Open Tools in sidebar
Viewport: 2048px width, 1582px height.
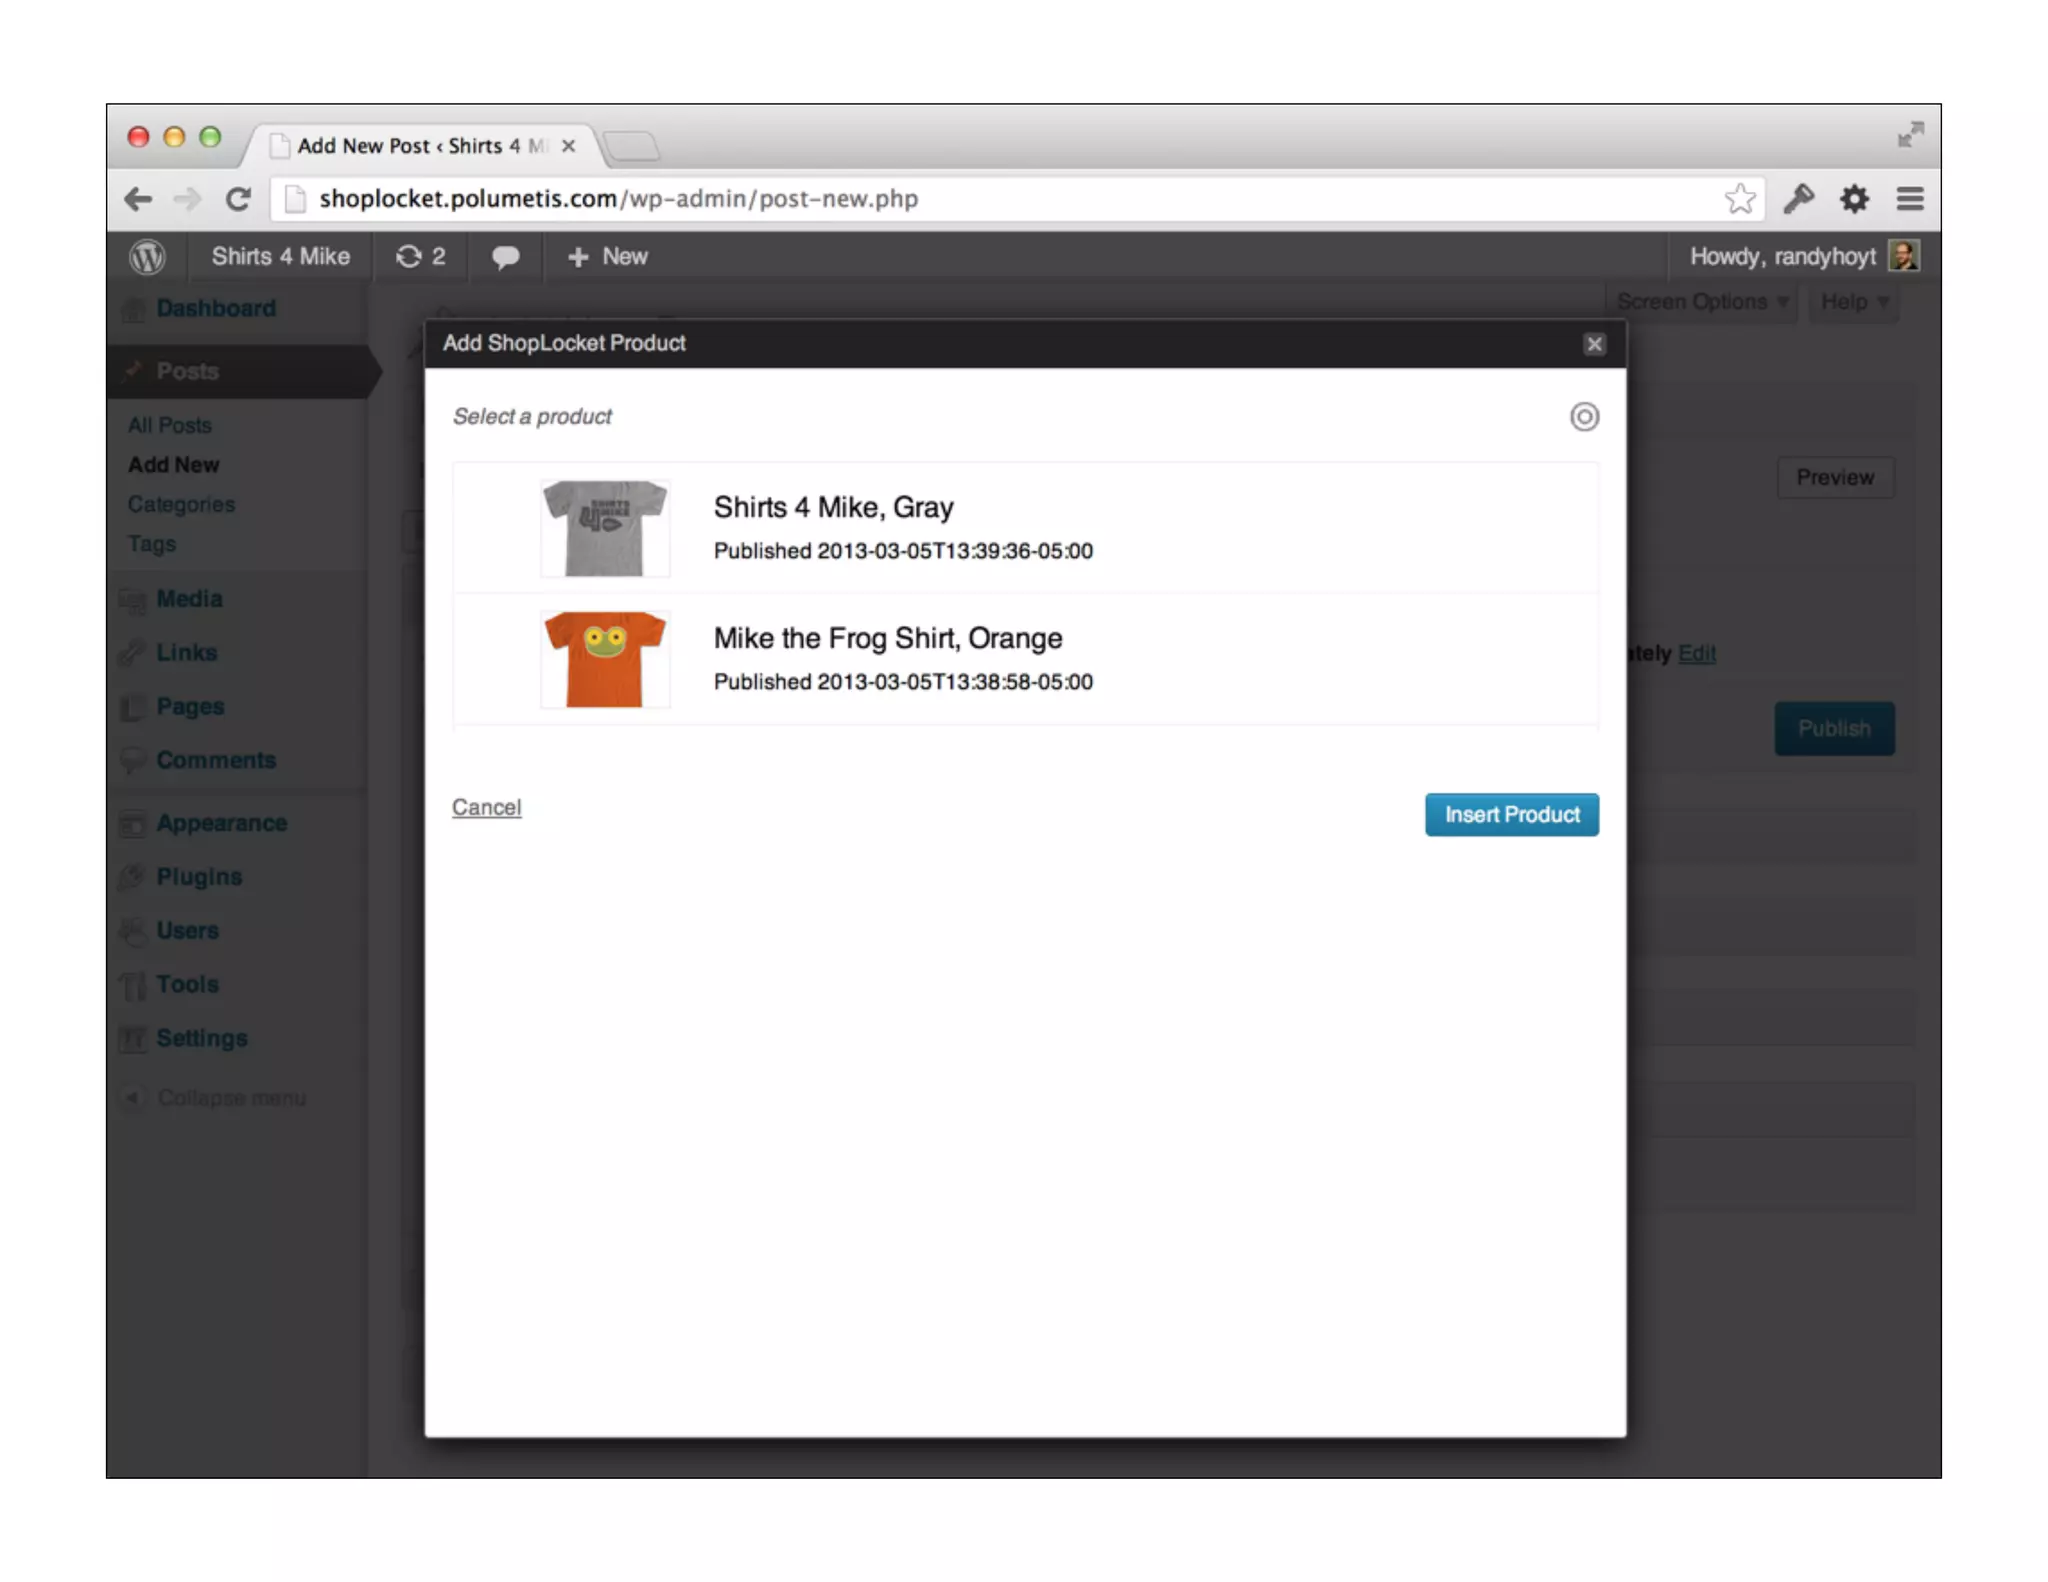coord(187,985)
